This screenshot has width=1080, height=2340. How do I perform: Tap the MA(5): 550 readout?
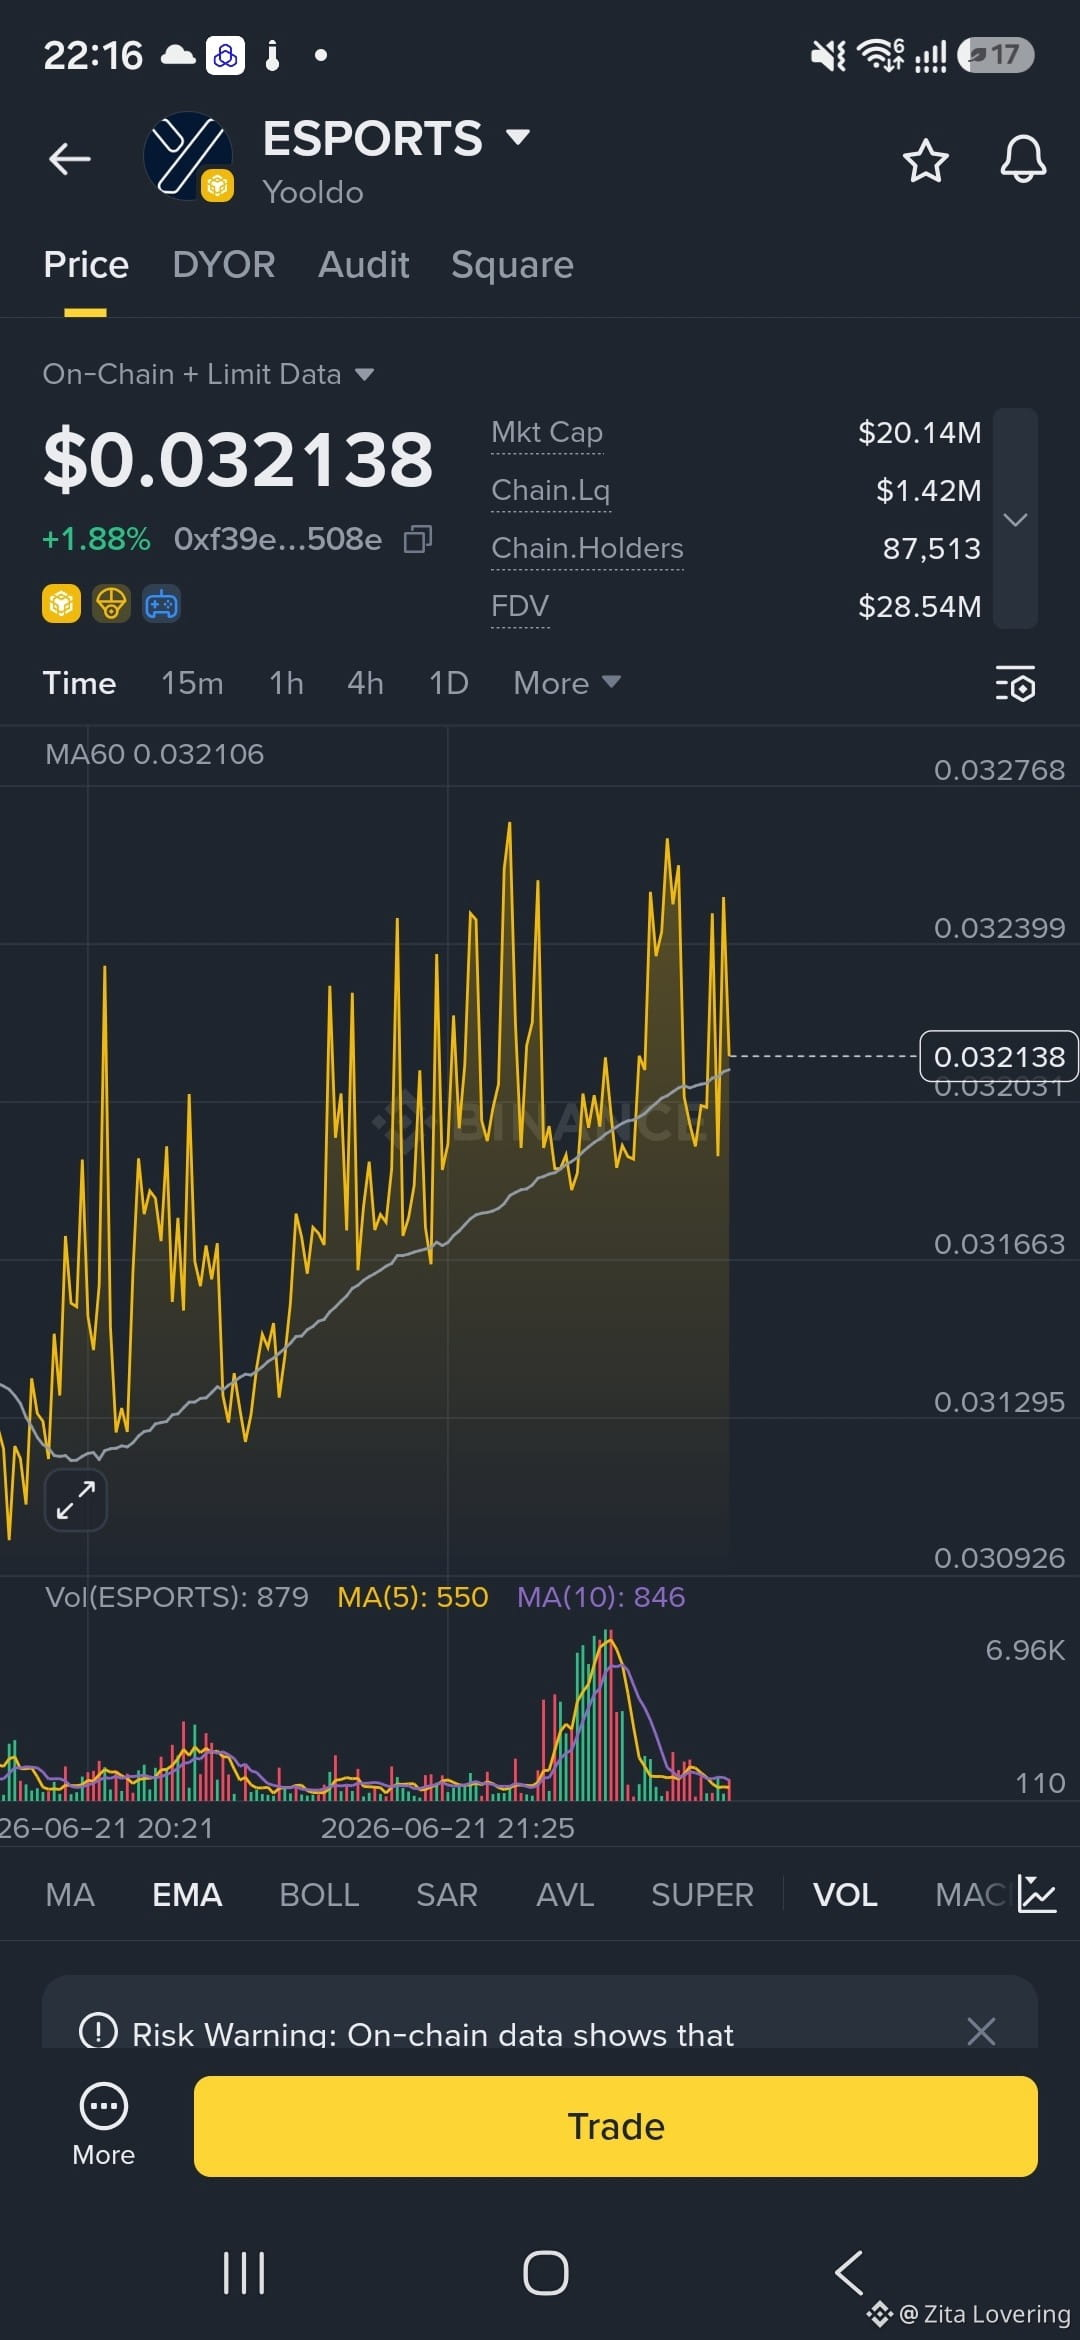click(413, 1597)
